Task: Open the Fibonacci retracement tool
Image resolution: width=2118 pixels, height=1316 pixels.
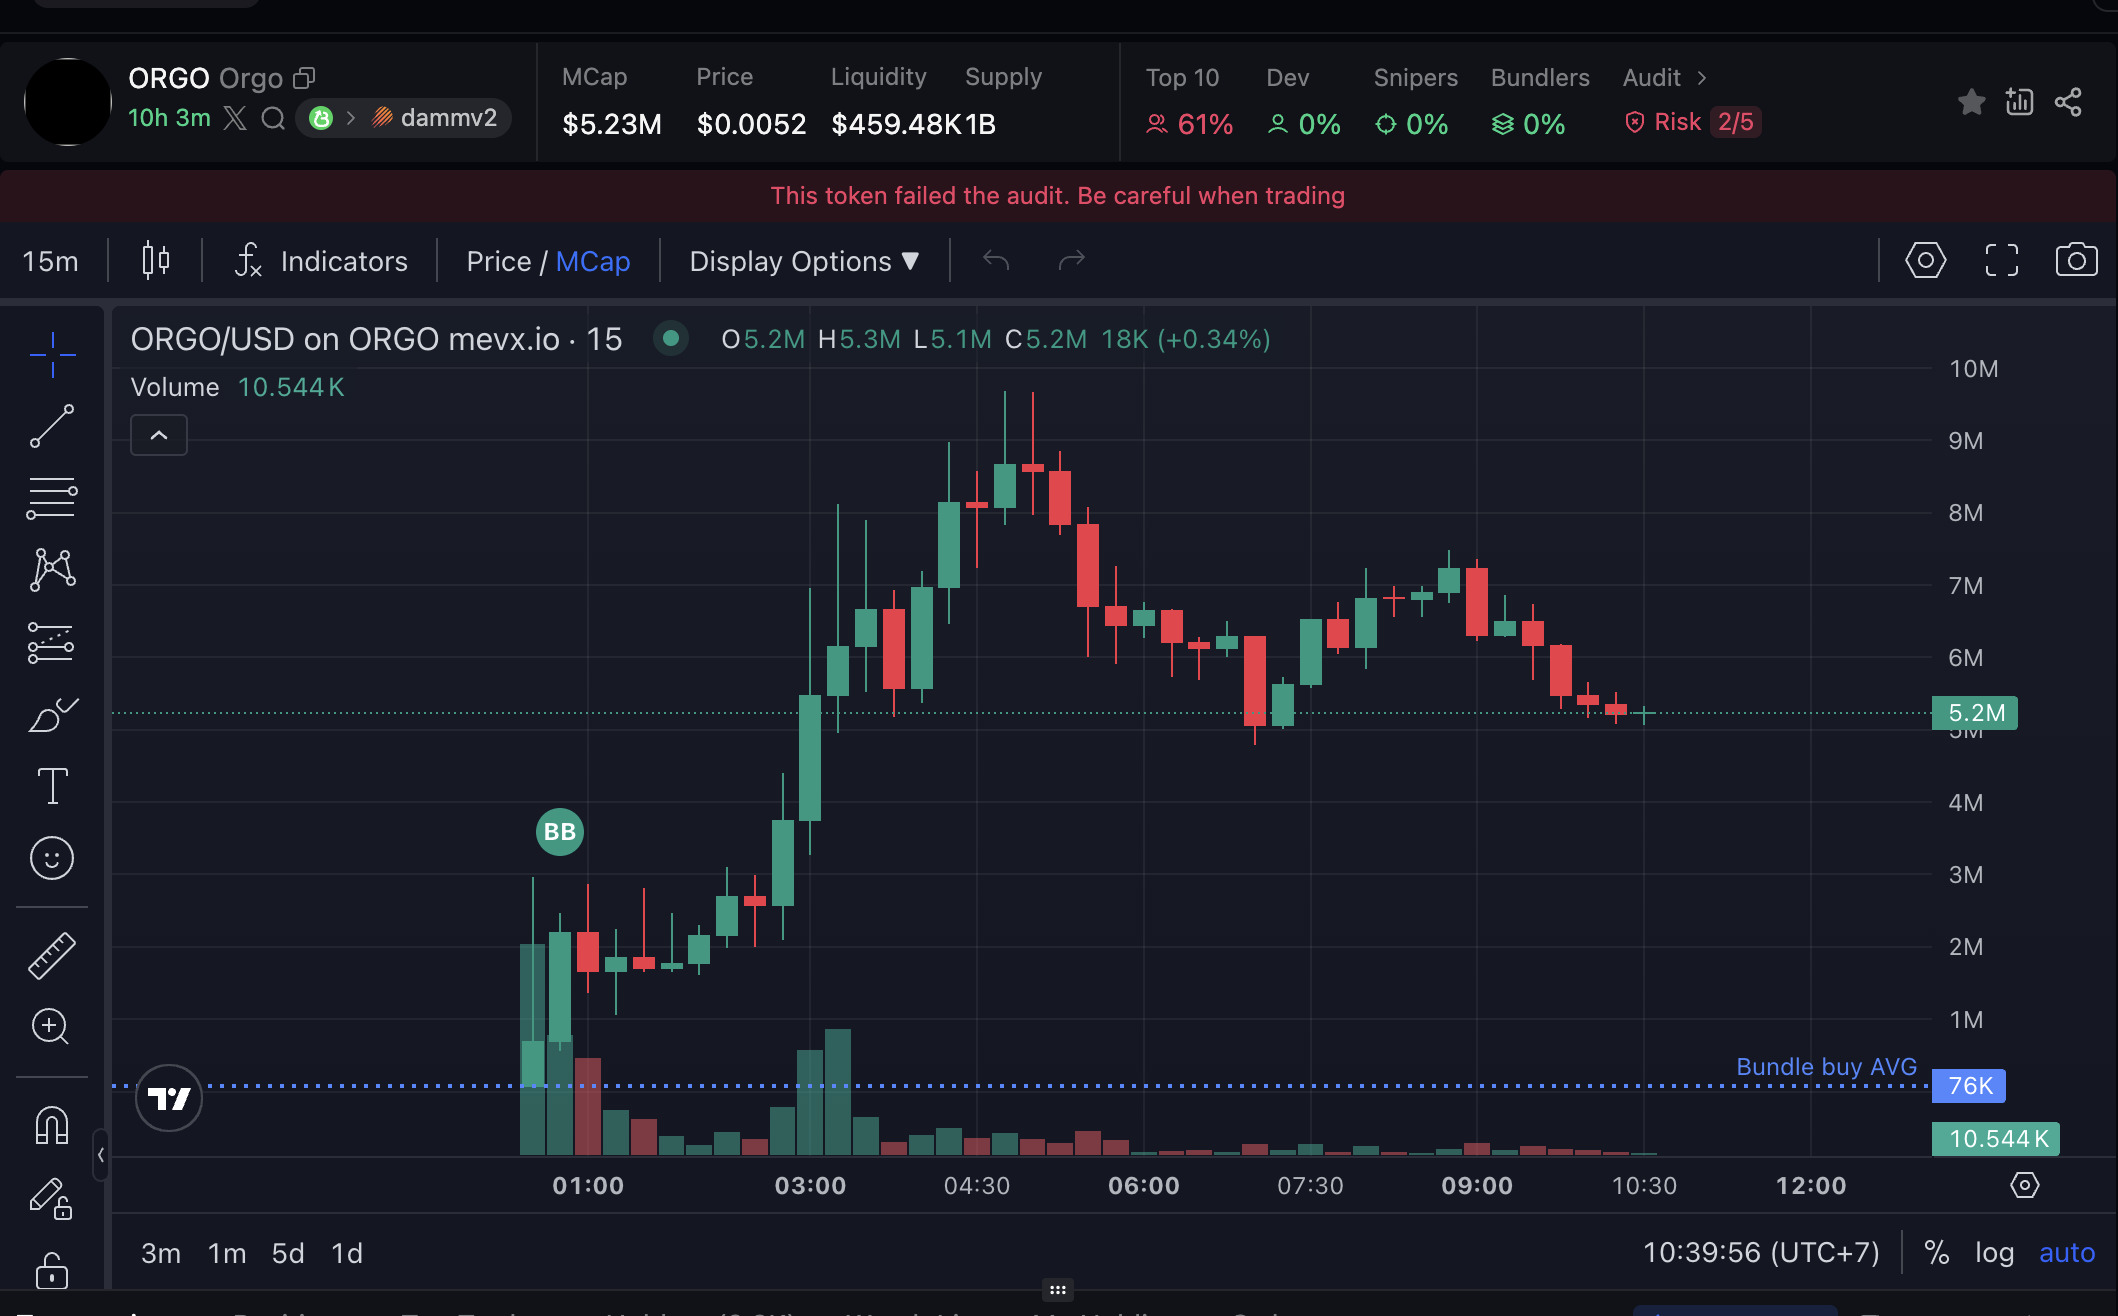Action: click(x=52, y=498)
